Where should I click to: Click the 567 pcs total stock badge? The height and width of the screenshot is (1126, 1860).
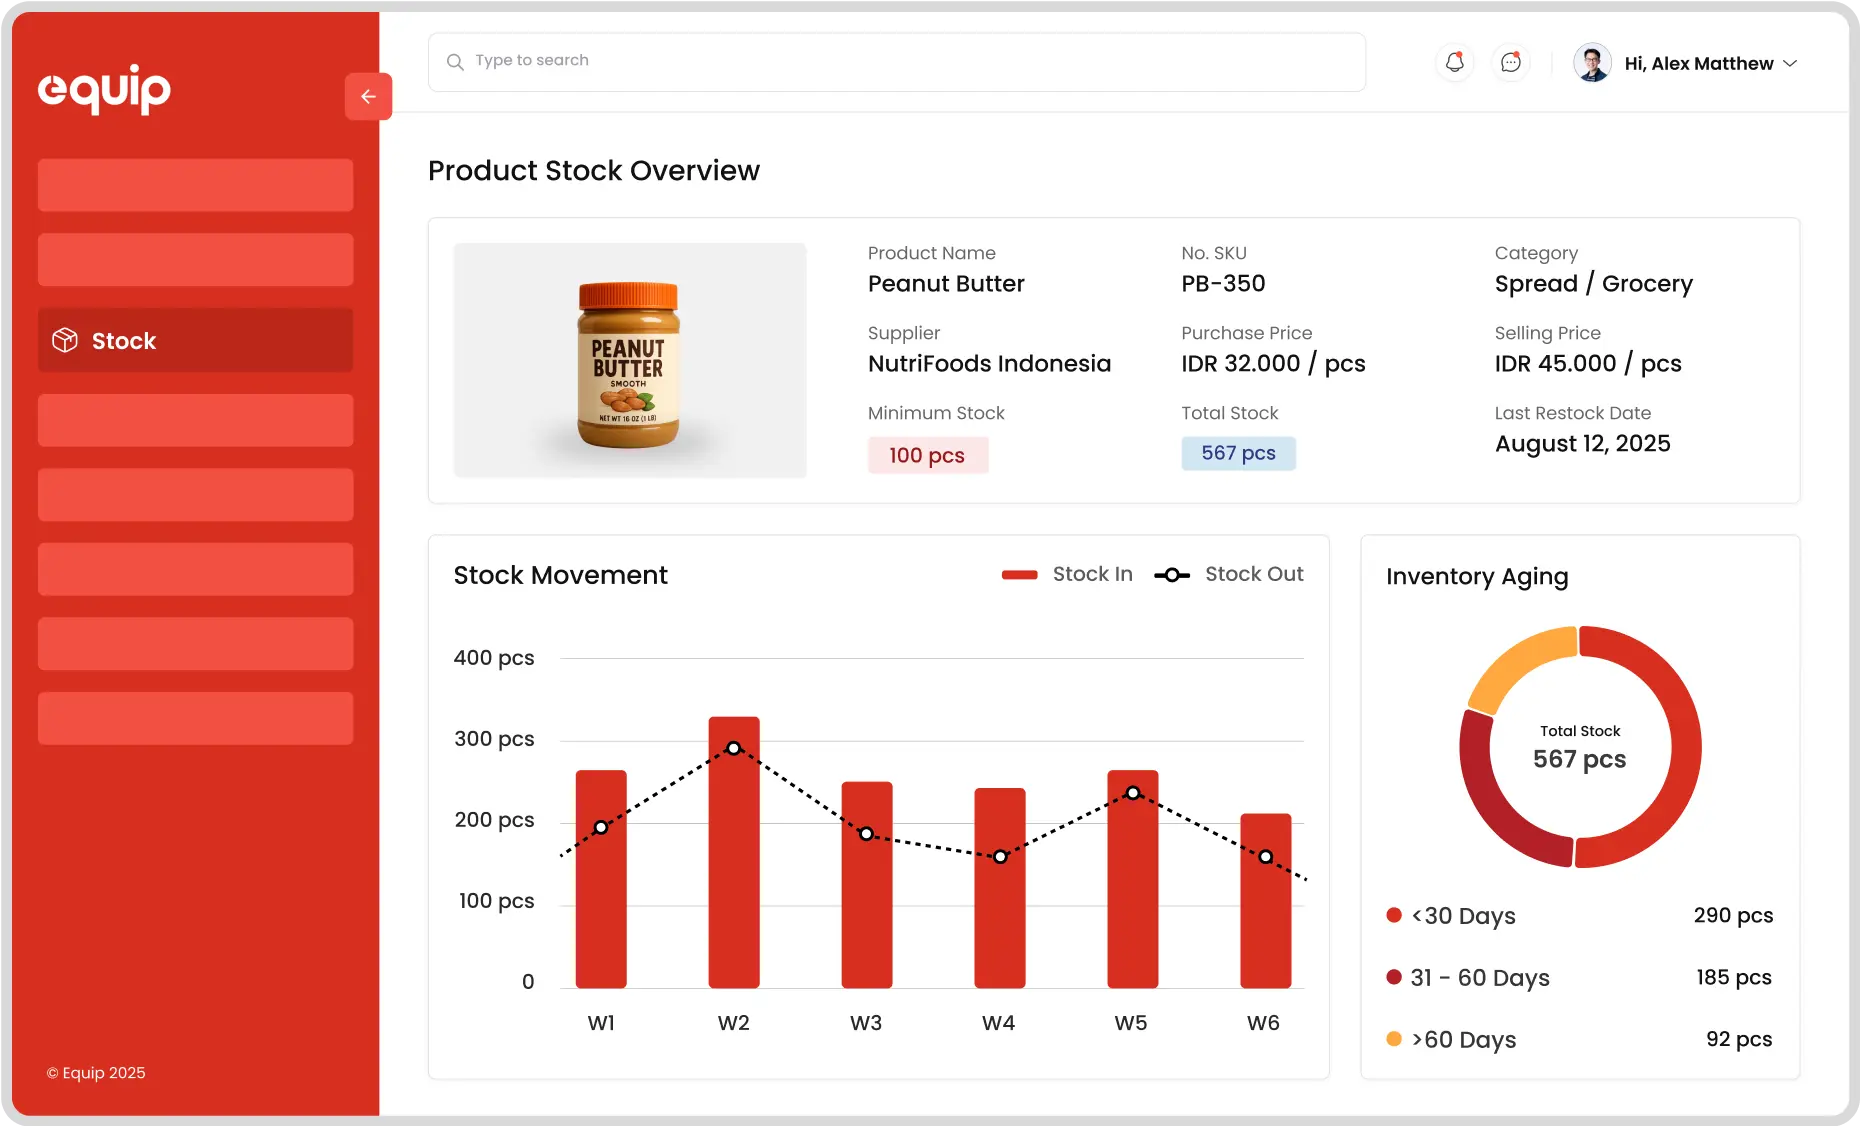click(x=1238, y=453)
